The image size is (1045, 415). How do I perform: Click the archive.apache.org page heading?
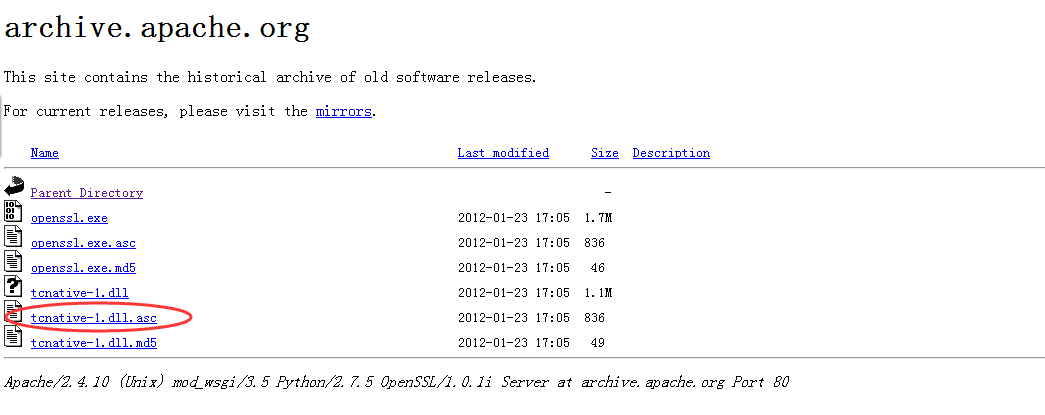[x=157, y=28]
